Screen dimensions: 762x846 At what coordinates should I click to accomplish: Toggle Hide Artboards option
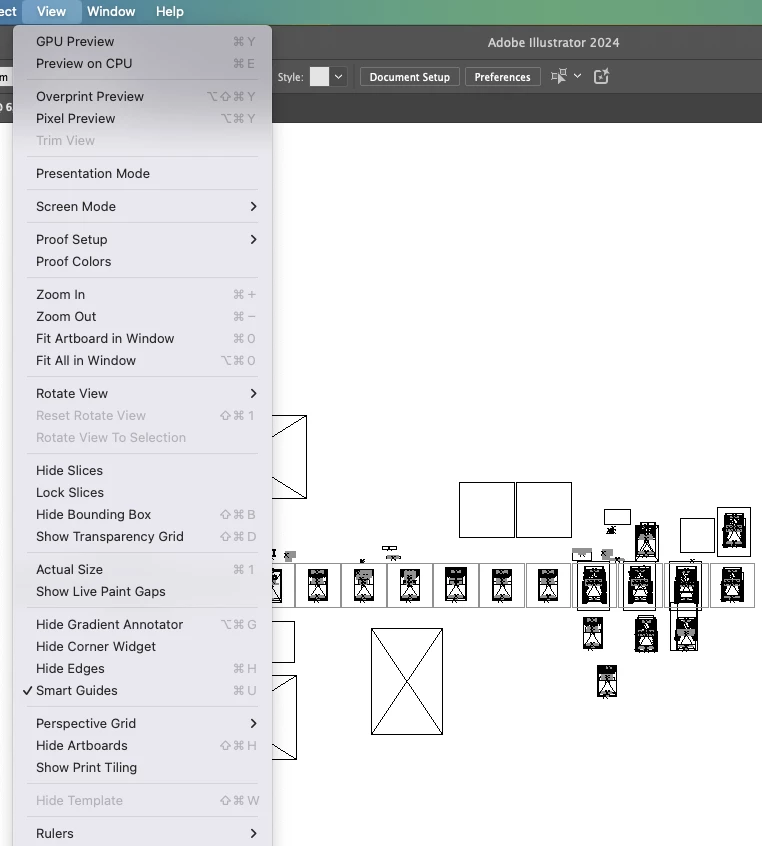point(142,746)
